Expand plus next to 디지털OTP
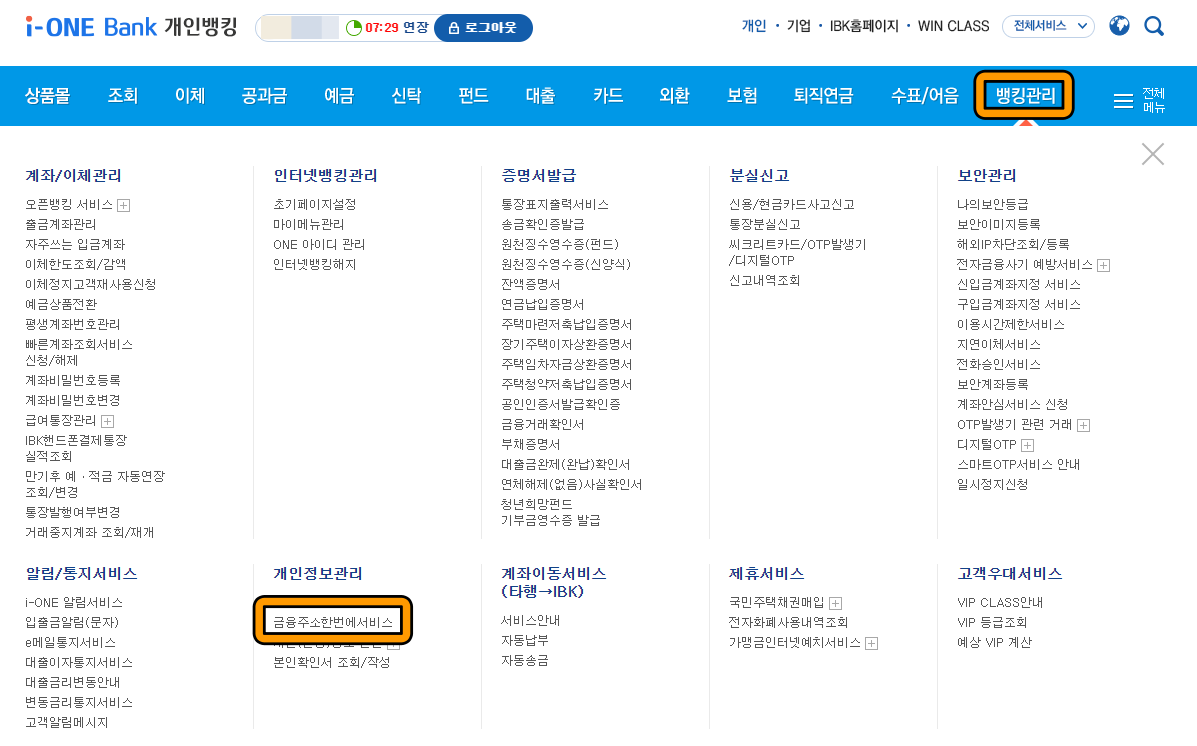1197x746 pixels. (1028, 445)
